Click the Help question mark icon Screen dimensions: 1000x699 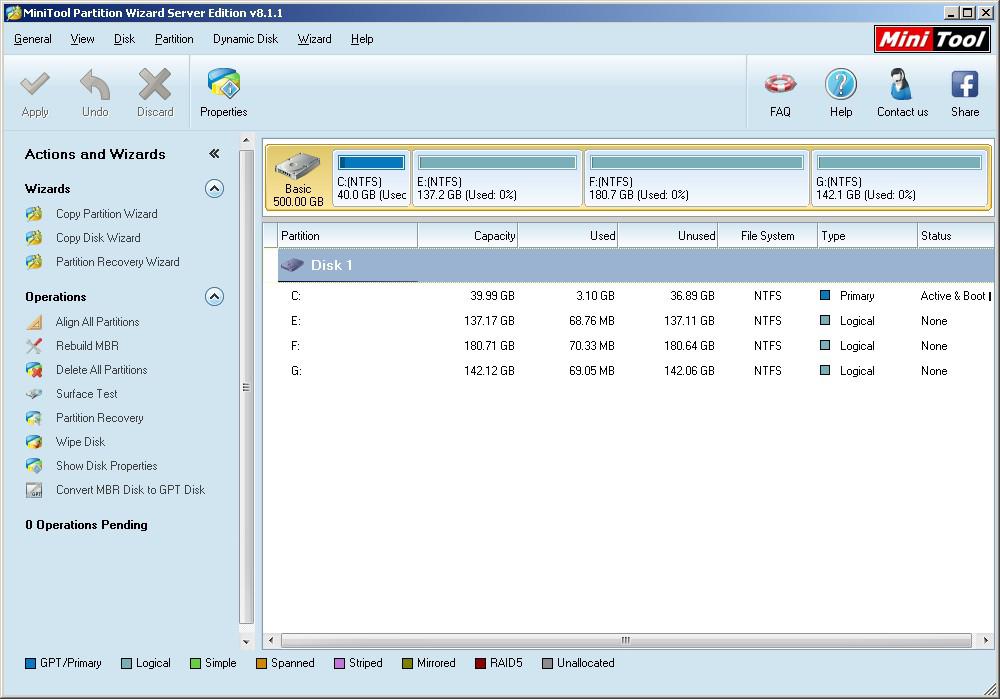coord(840,85)
